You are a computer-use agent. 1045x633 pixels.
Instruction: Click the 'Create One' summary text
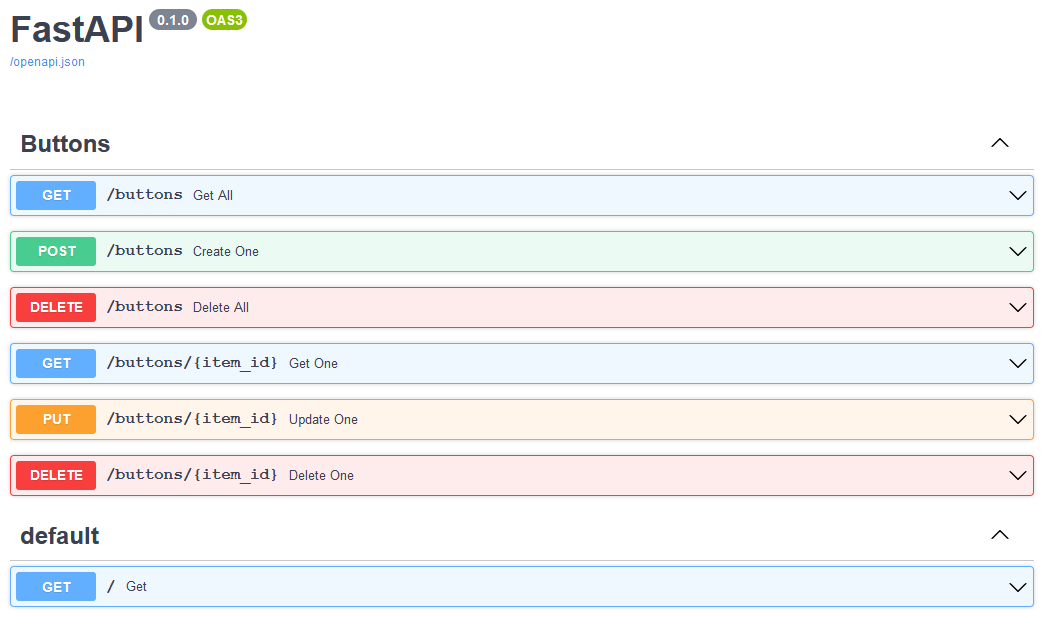tap(226, 251)
